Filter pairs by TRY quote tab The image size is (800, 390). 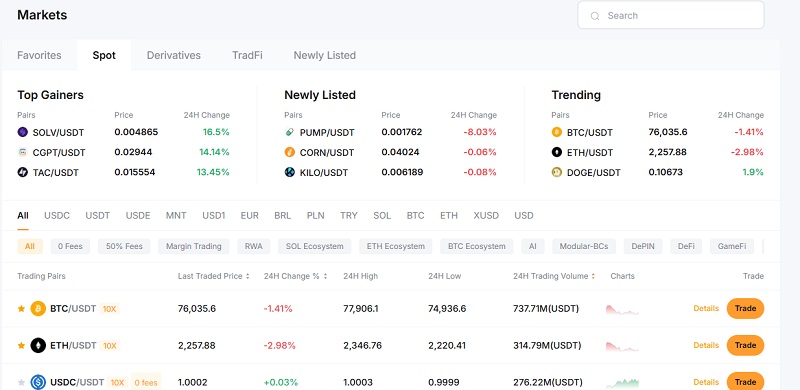[x=349, y=215]
